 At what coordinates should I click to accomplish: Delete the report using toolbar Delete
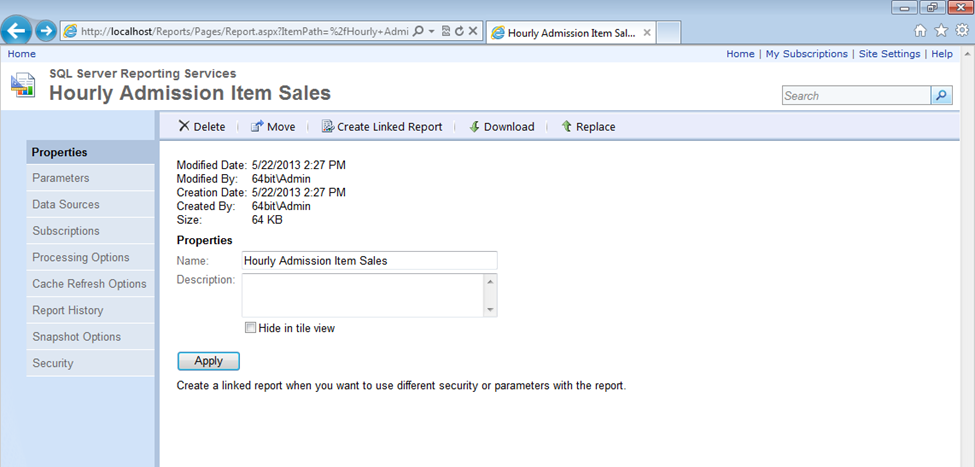[201, 127]
